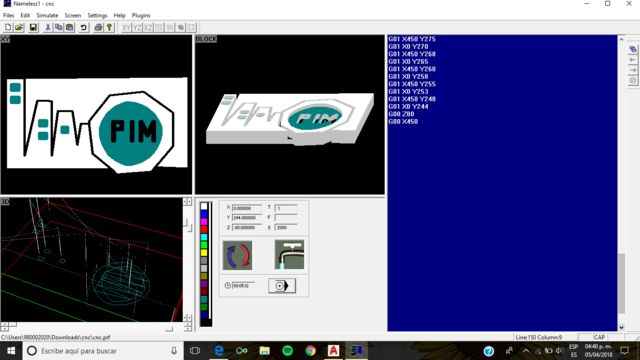This screenshot has height=360, width=640.
Task: Click the X coordinate field
Action: click(247, 208)
